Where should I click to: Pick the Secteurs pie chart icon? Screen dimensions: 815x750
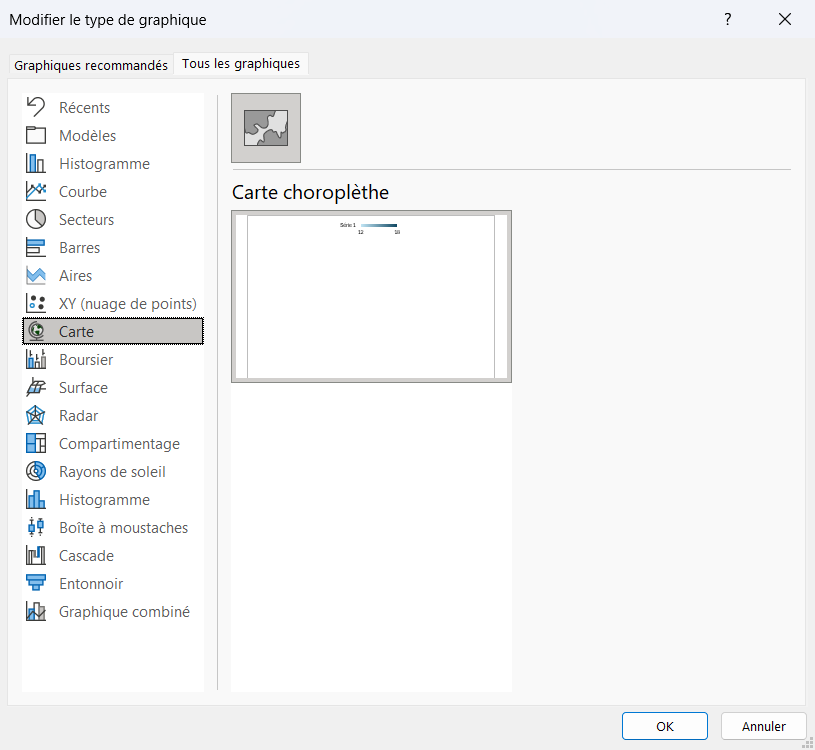pyautogui.click(x=36, y=219)
